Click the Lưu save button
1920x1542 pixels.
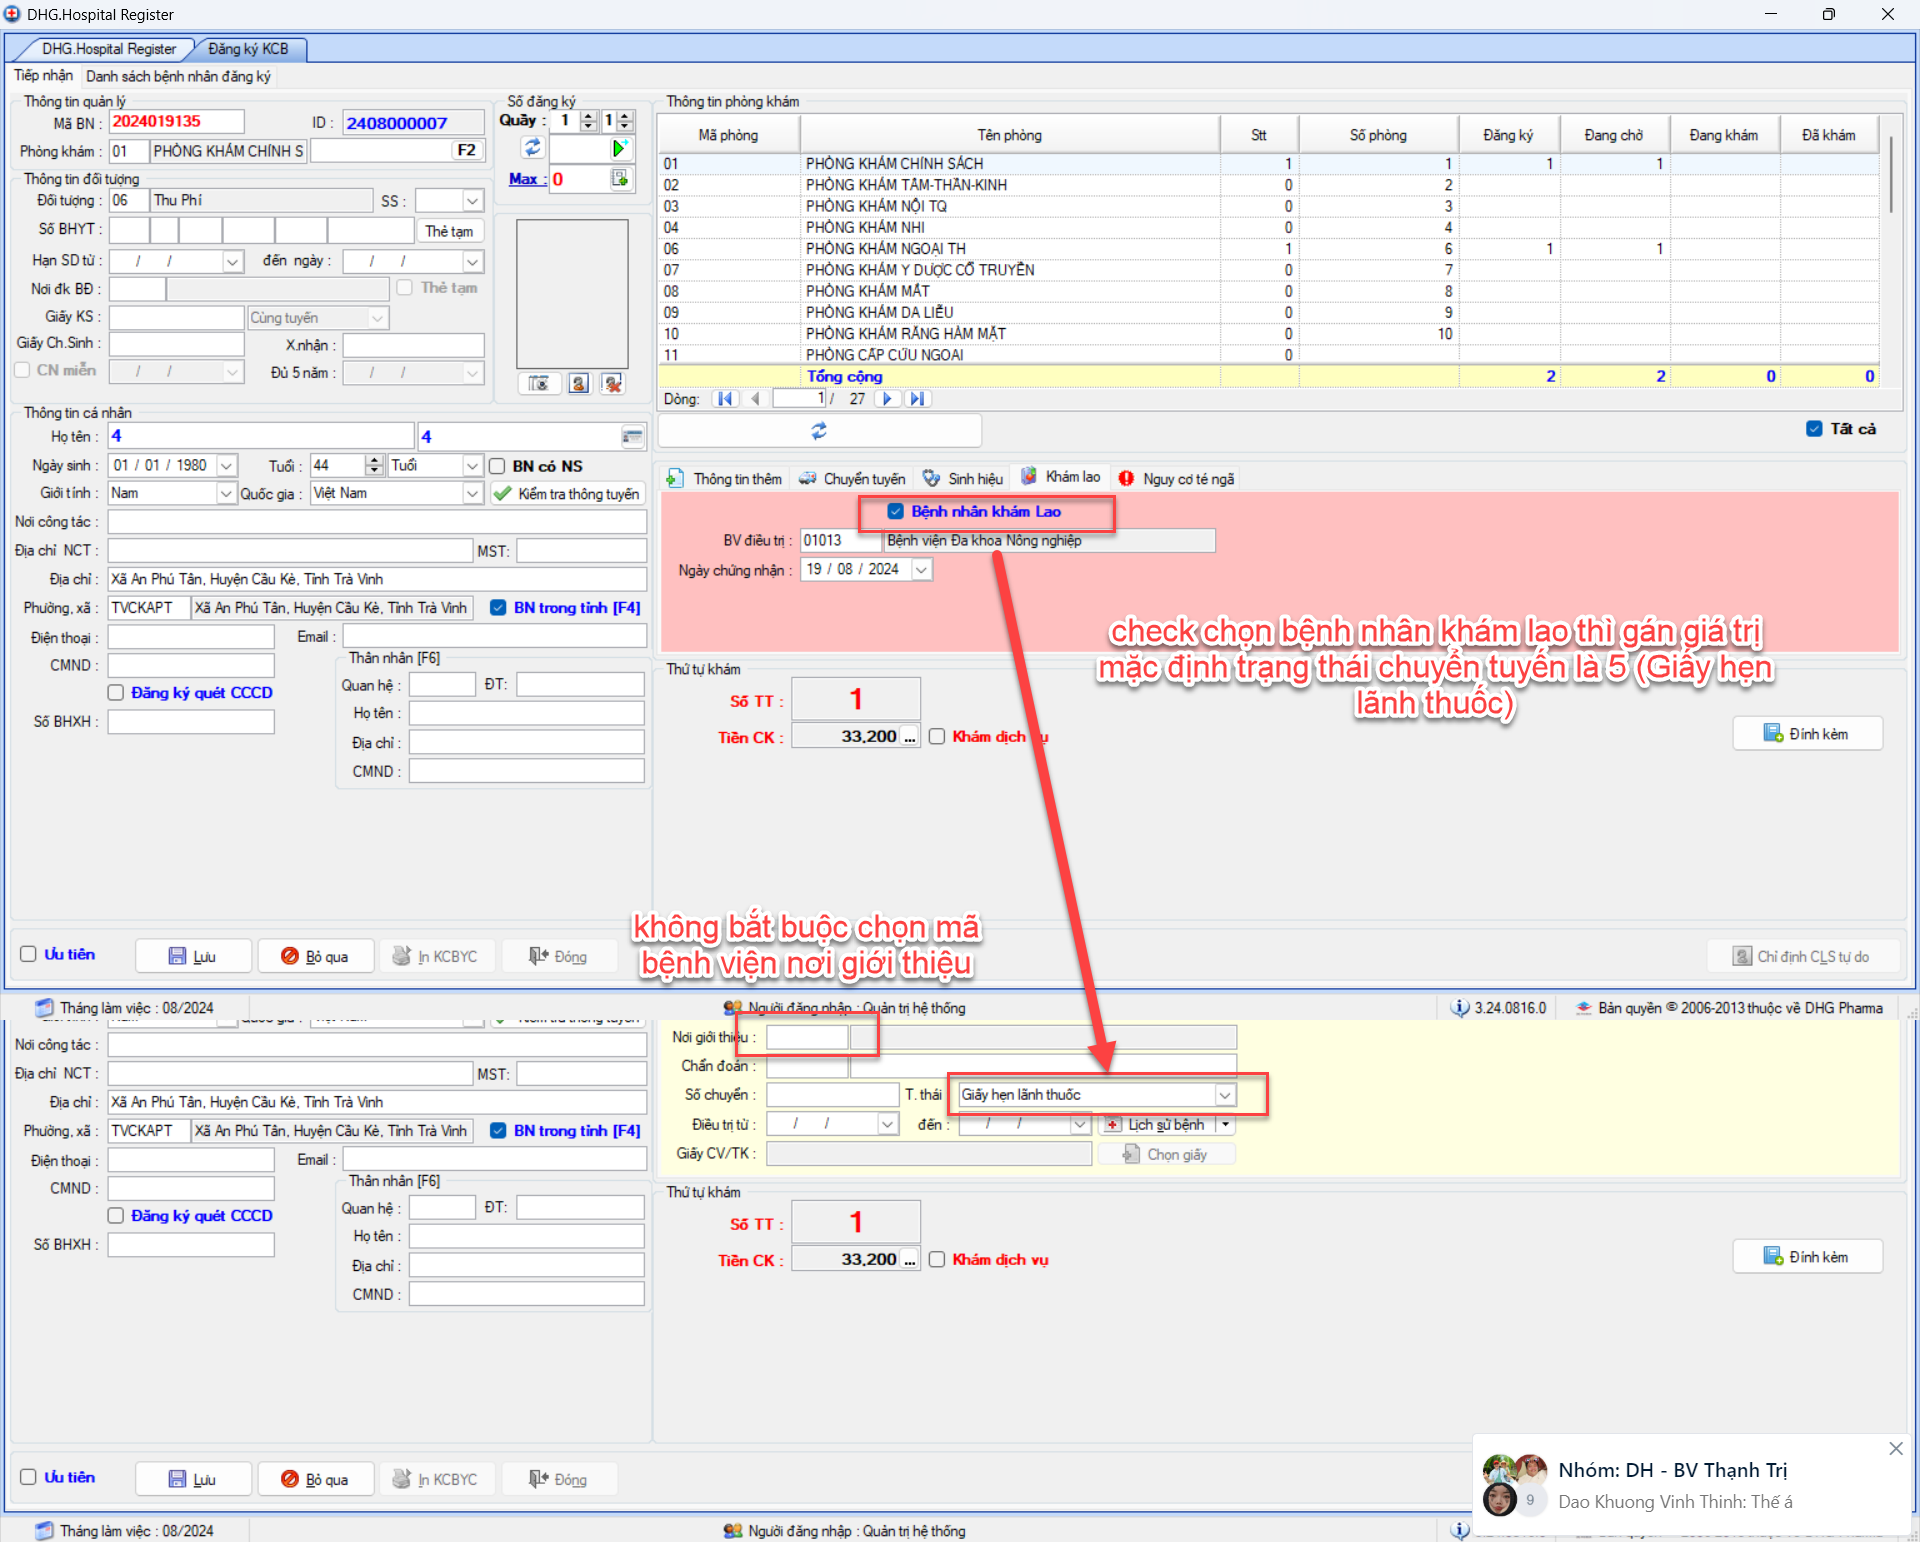193,957
